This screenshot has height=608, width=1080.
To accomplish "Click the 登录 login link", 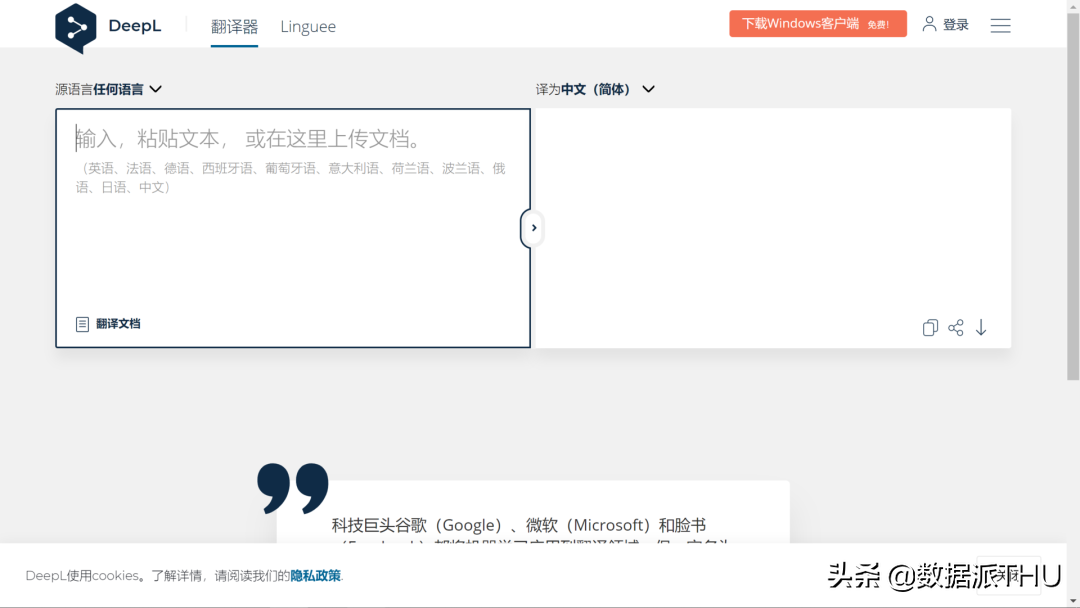I will 955,25.
